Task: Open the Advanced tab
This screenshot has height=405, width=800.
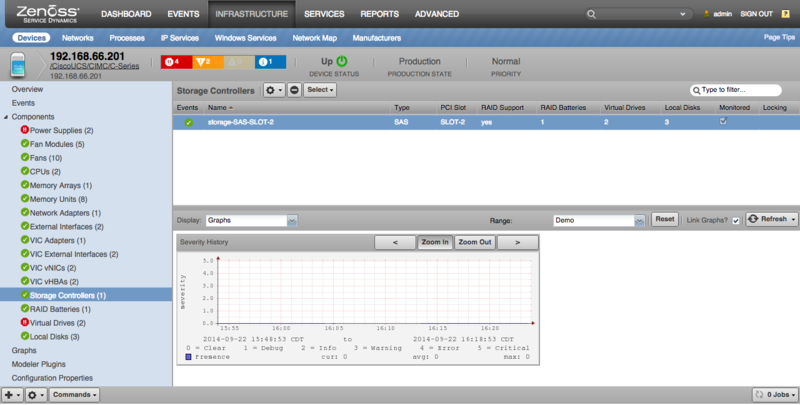Action: tap(437, 14)
